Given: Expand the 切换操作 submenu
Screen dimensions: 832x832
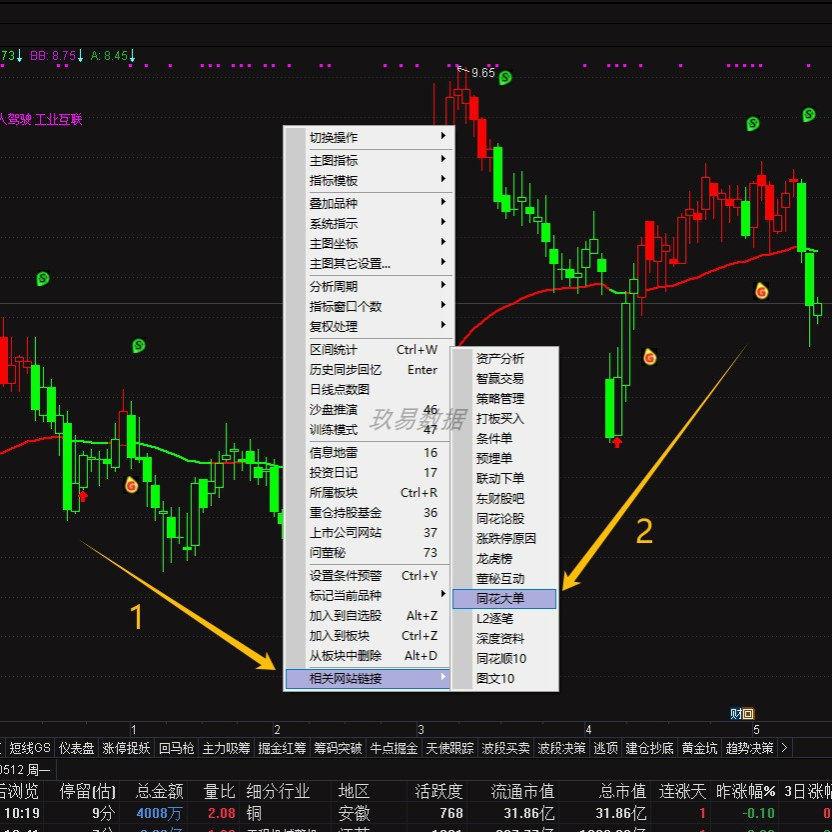Looking at the screenshot, I should tap(368, 137).
